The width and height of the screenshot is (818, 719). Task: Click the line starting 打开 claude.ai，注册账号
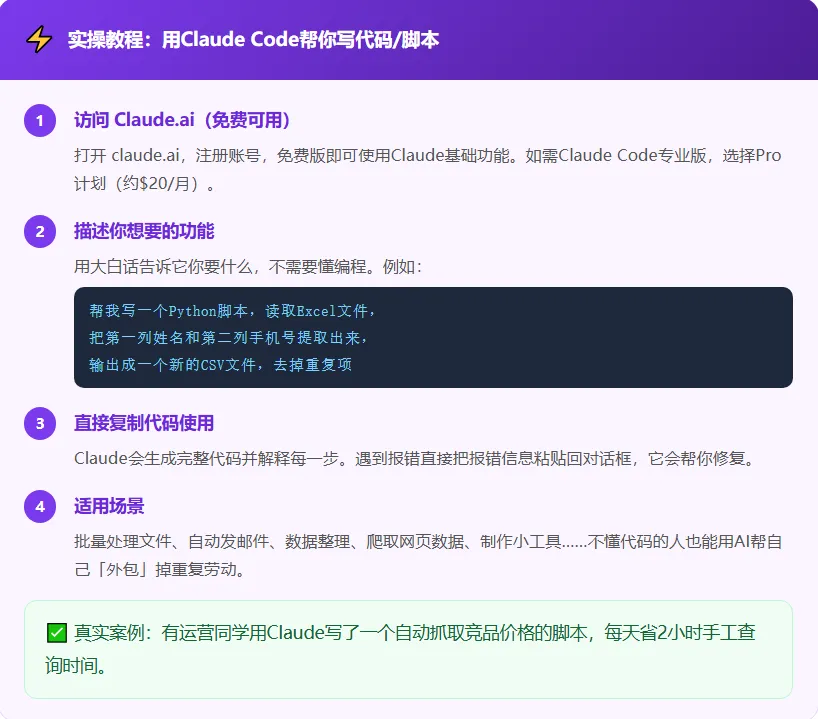(x=428, y=155)
